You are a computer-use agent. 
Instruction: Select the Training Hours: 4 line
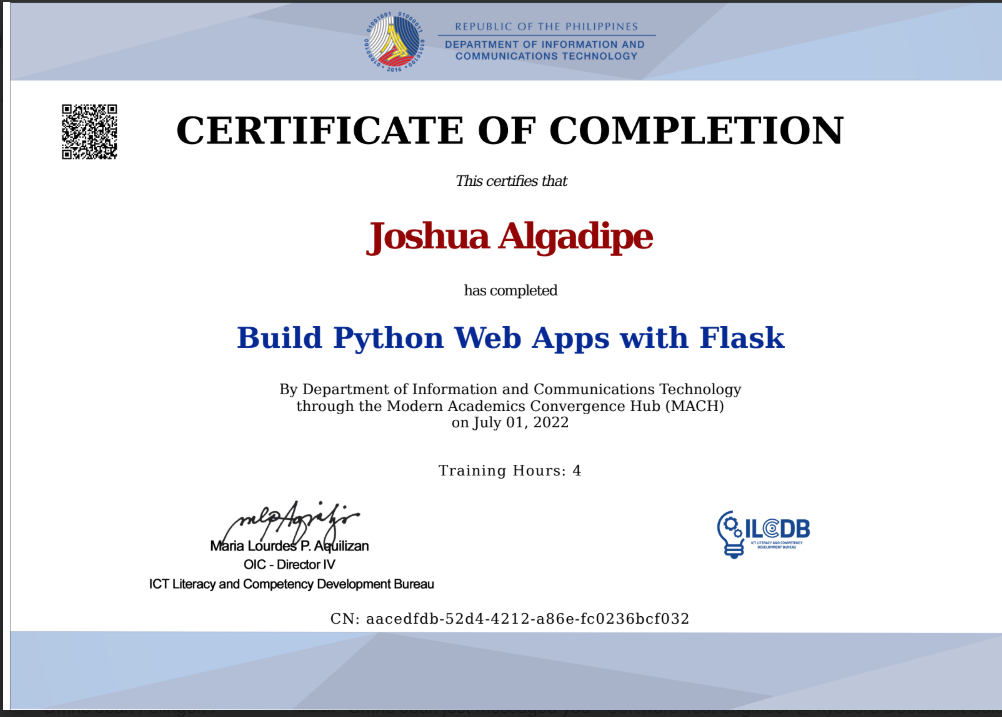pyautogui.click(x=510, y=470)
